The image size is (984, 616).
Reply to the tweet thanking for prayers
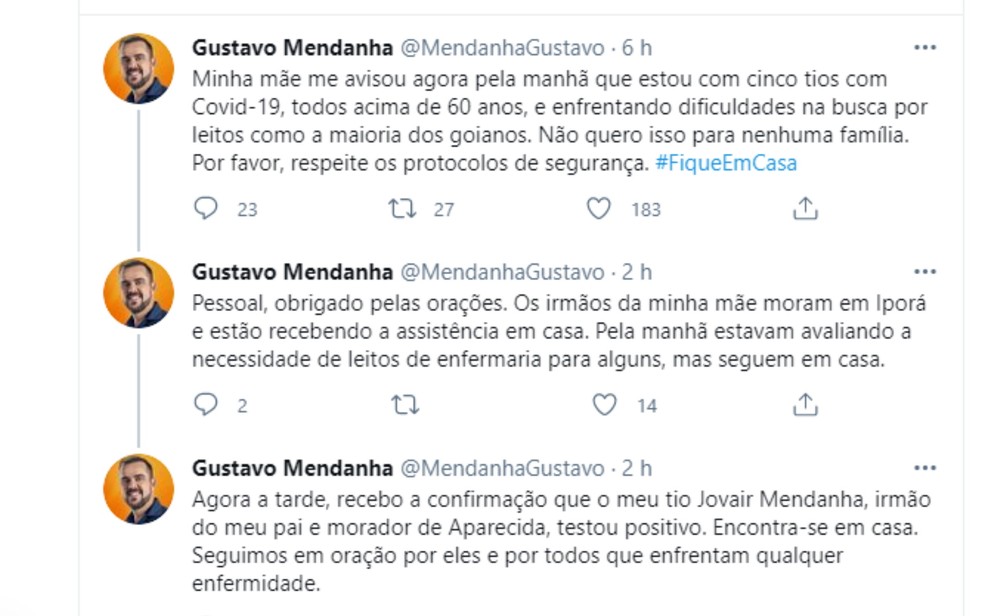click(206, 404)
